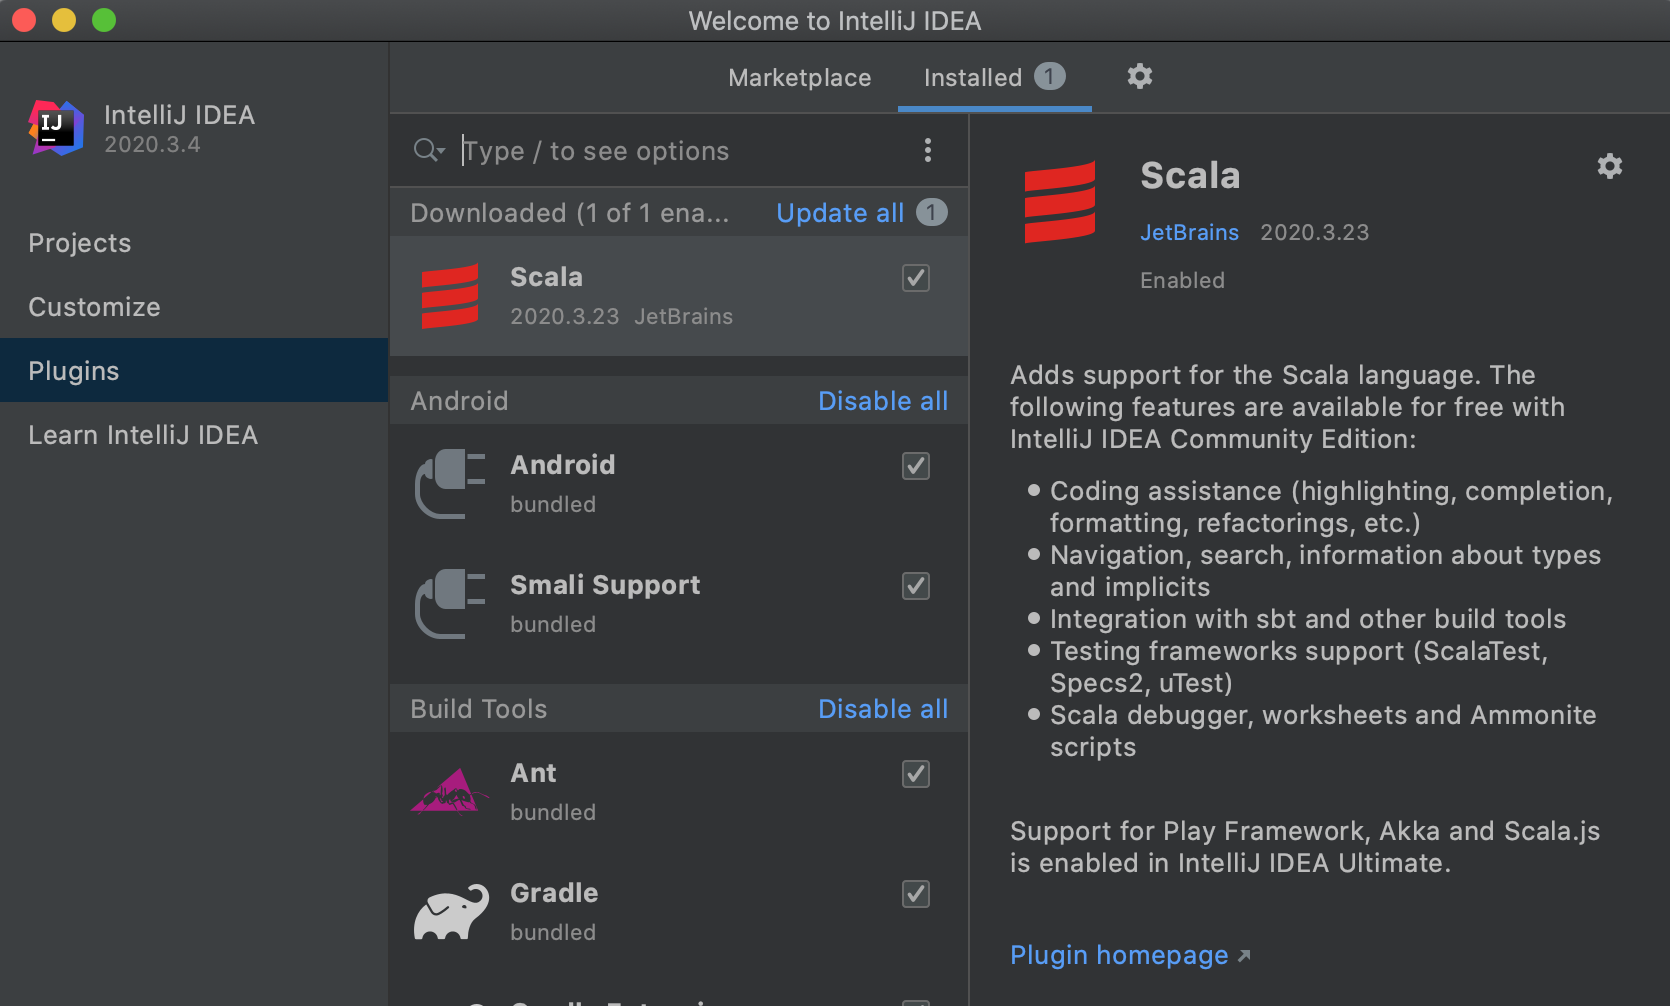1670x1006 pixels.
Task: Click the Update all count badge
Action: (x=931, y=213)
